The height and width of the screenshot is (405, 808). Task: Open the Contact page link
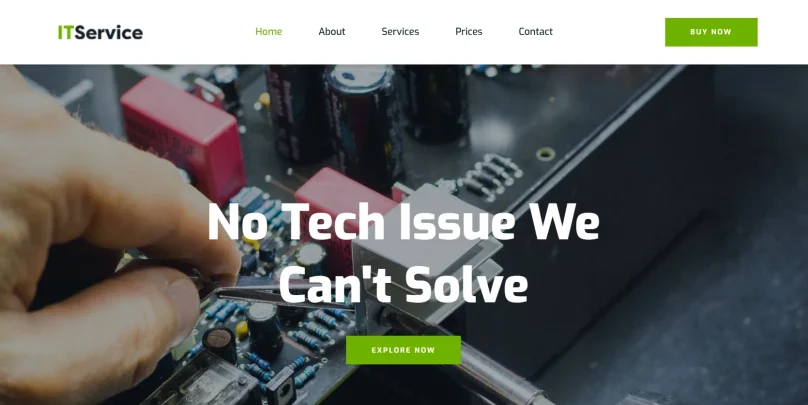535,31
